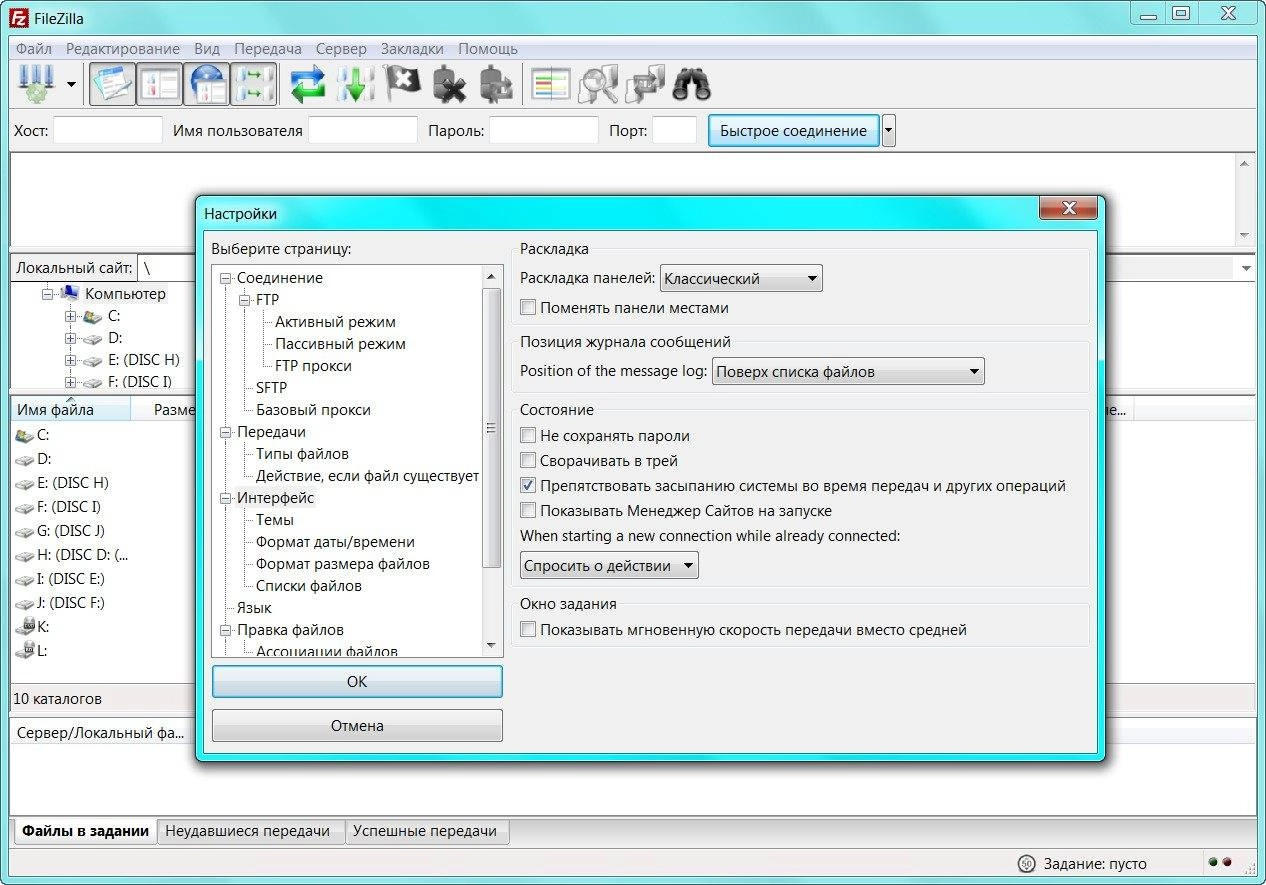Screen dimensions: 1266x885
Task: Toggle synchronized browsing icon
Action: point(644,84)
